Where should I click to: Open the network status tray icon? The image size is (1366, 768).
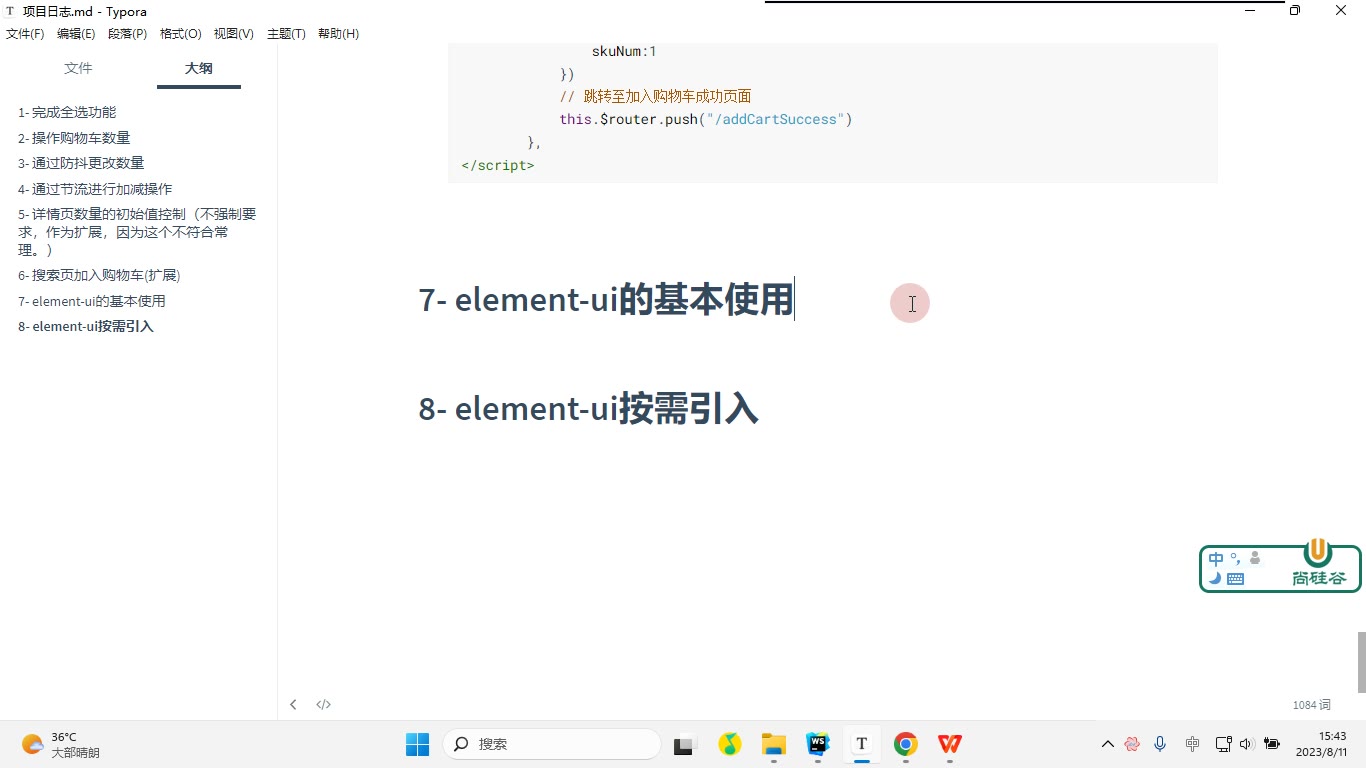pyautogui.click(x=1223, y=744)
